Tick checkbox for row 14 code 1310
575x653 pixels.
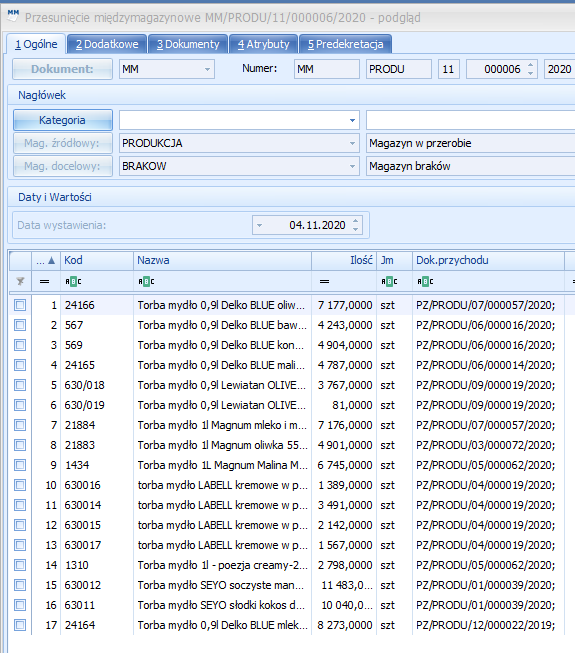click(20, 565)
